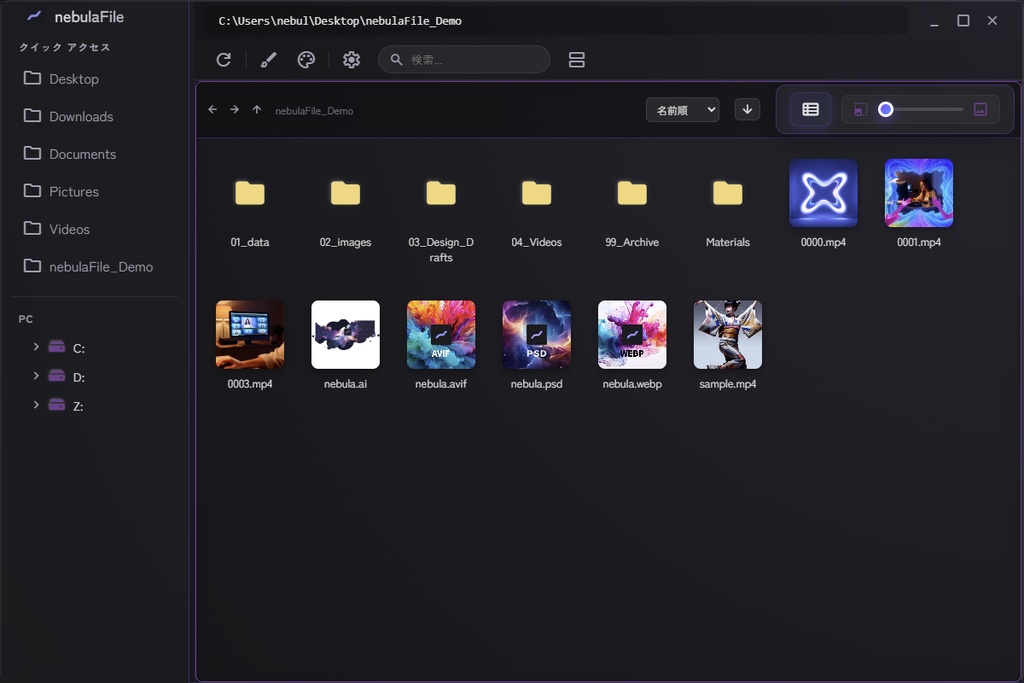Click the search field
Screen dimensions: 1024x683
click(464, 59)
